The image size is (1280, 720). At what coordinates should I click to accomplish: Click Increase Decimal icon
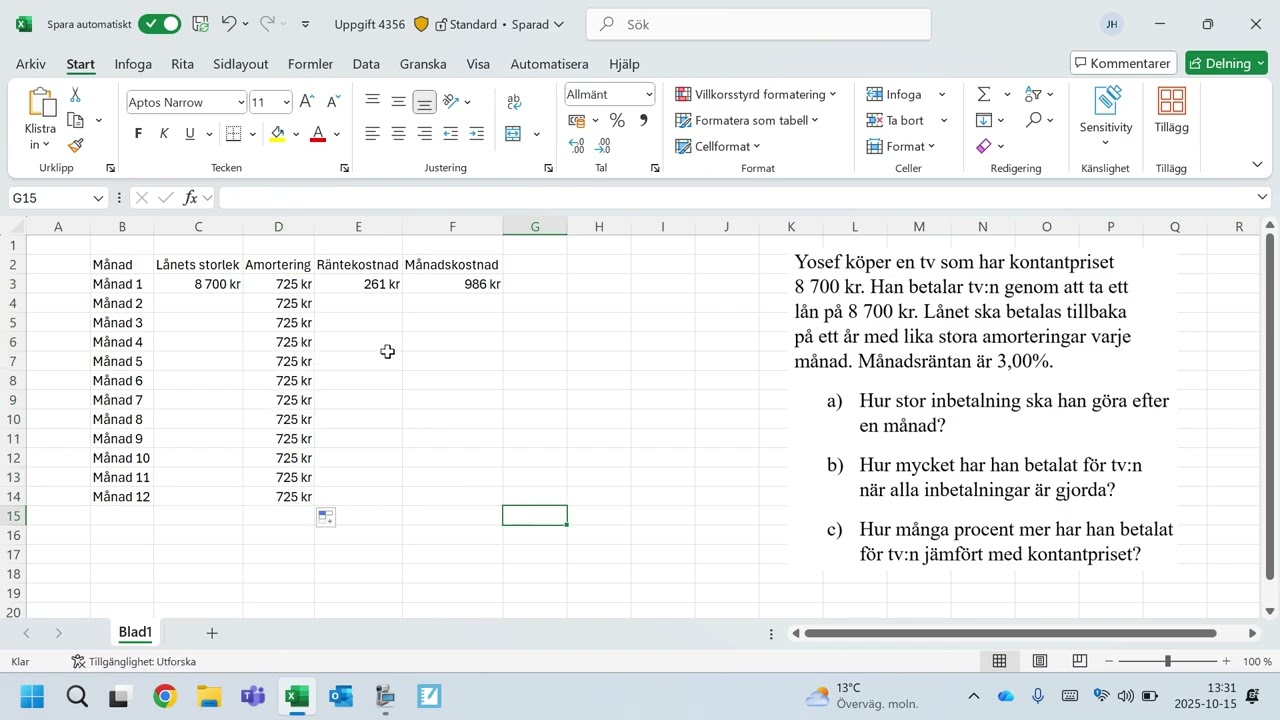pyautogui.click(x=577, y=146)
